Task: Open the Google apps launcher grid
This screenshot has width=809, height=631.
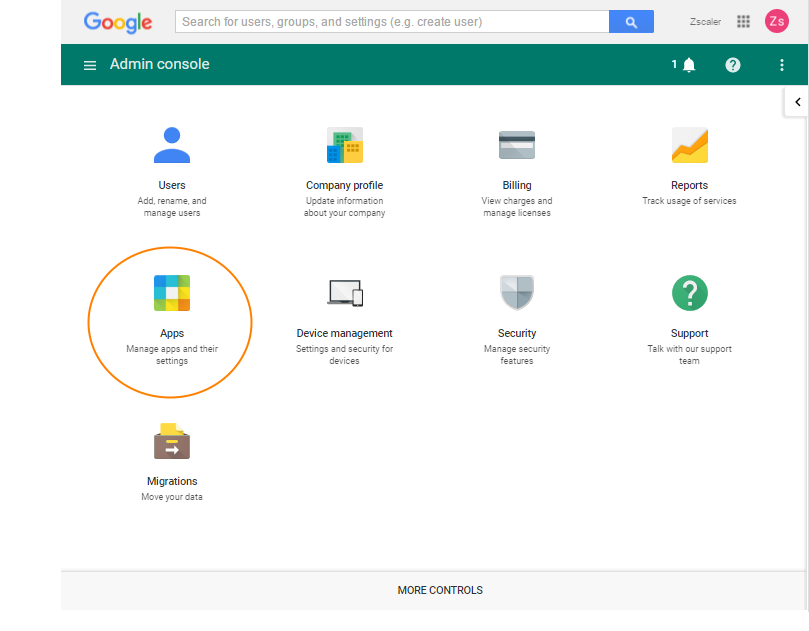Action: (743, 21)
